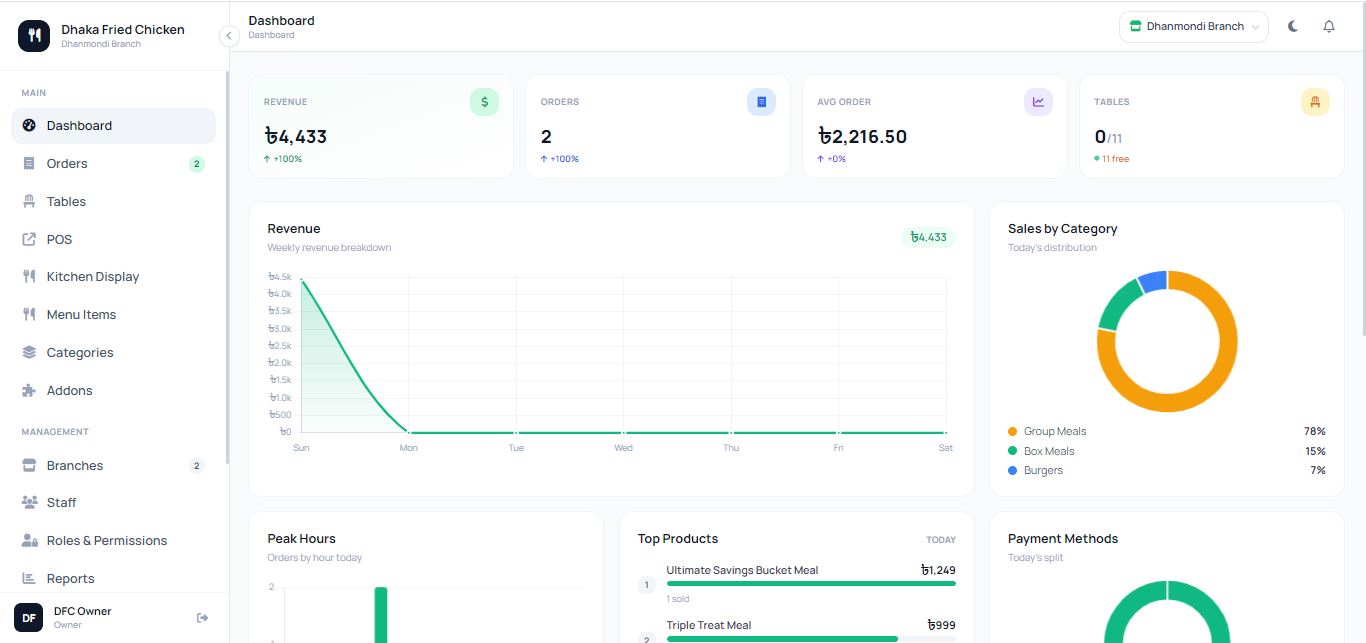This screenshot has height=643, width=1366.
Task: Collapse the sidebar with the chevron button
Action: [x=229, y=36]
